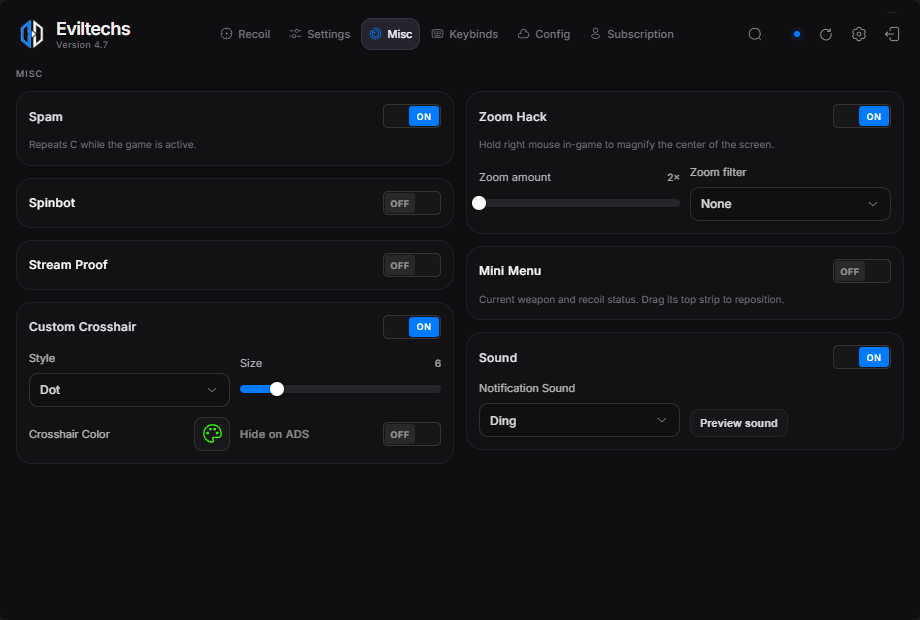Click the Eviltechs title text
Screen dimensions: 920x620
coord(93,29)
